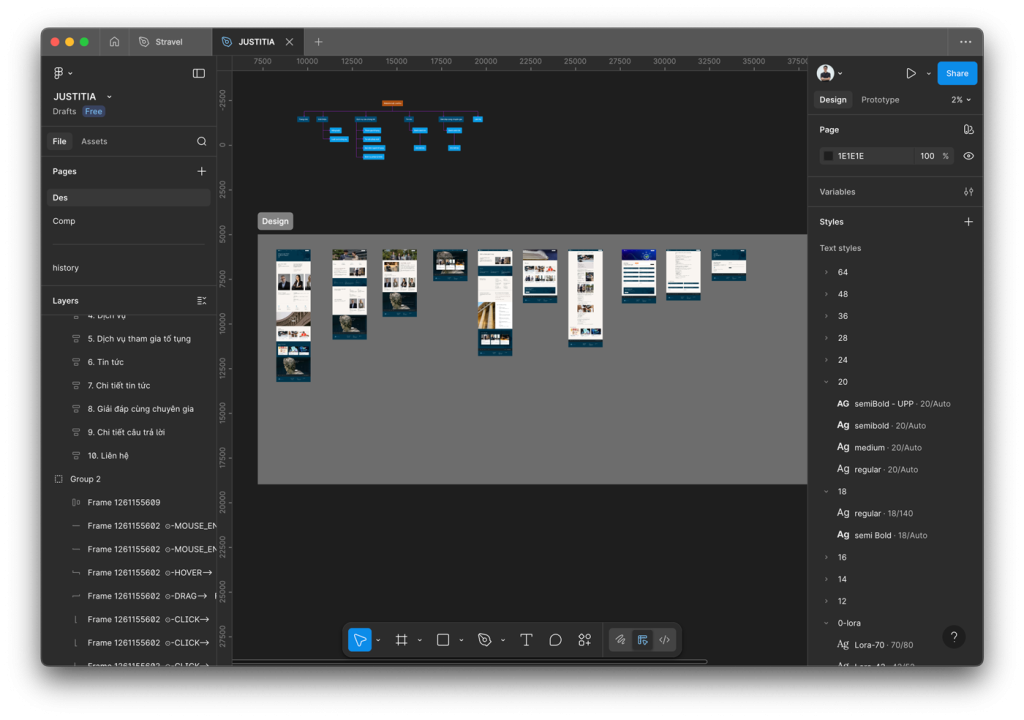Click the blue Share button
The height and width of the screenshot is (720, 1024).
(957, 73)
